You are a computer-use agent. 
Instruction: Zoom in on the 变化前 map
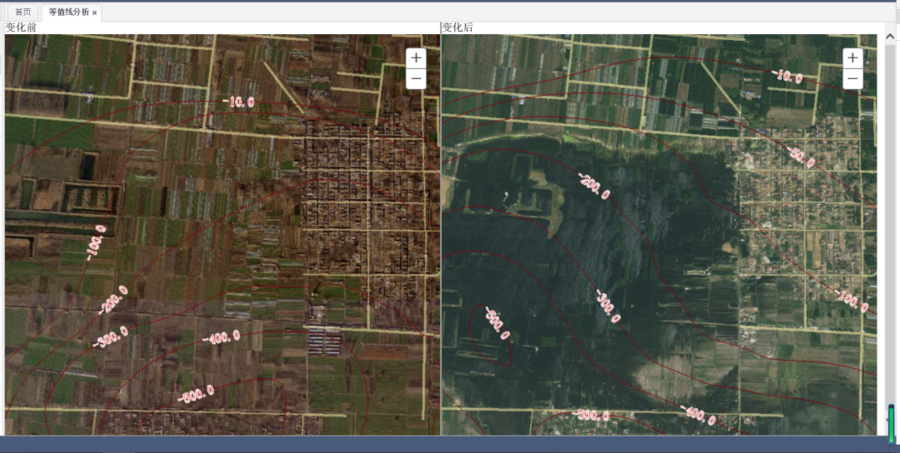coord(416,58)
